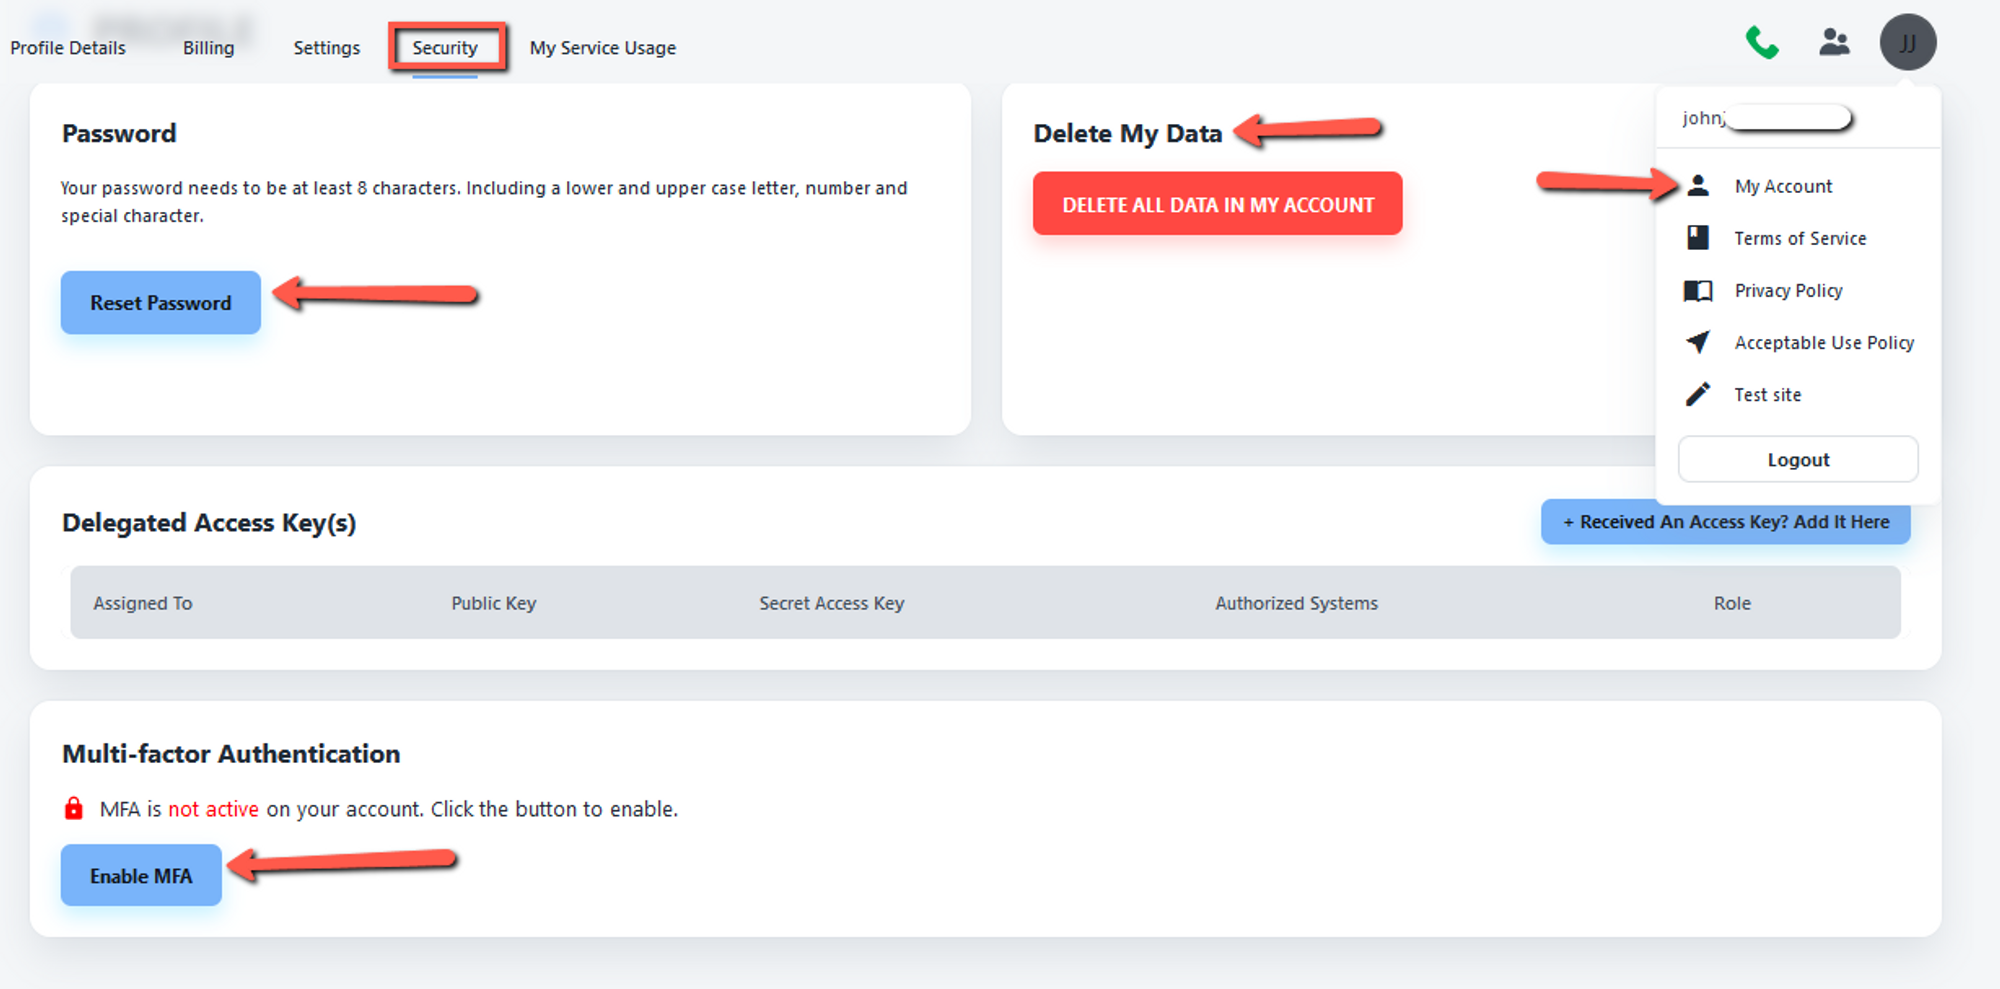Click the Terms of Service book icon
The image size is (2000, 989).
coord(1698,238)
